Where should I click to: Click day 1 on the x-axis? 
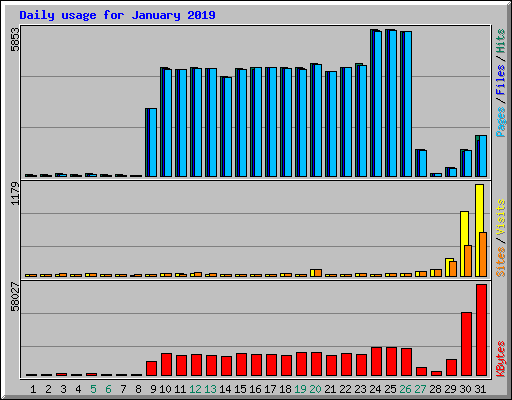point(33,389)
